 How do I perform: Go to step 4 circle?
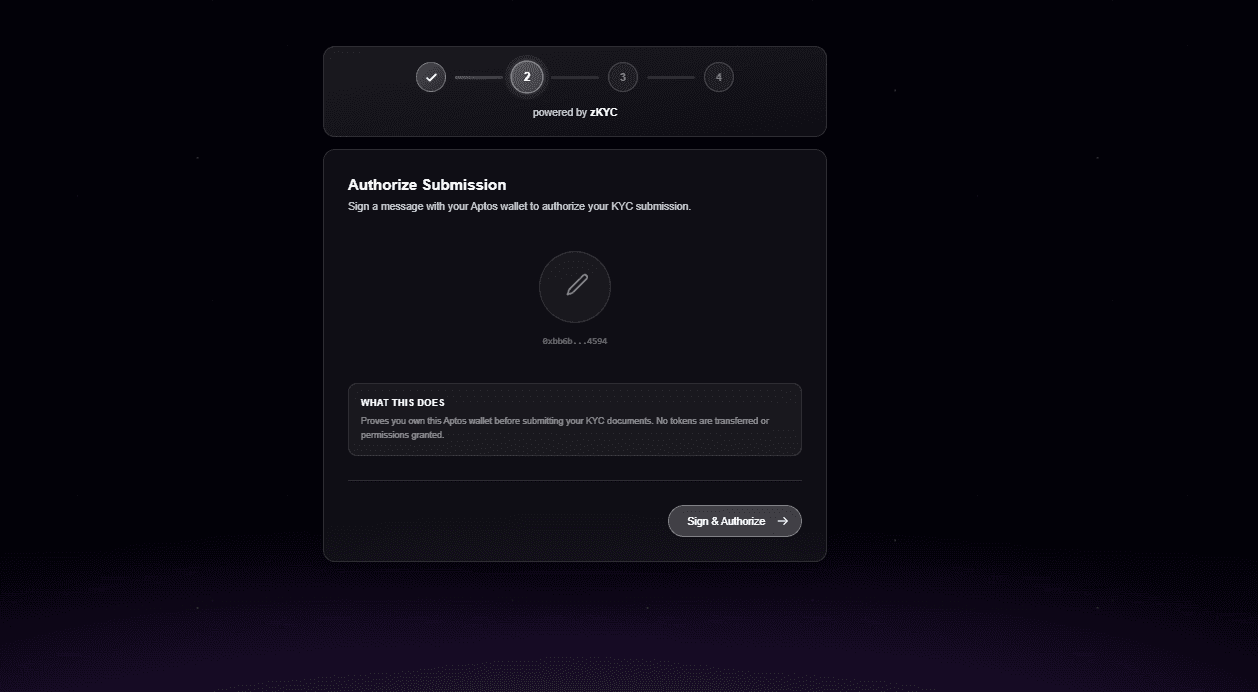click(x=718, y=77)
